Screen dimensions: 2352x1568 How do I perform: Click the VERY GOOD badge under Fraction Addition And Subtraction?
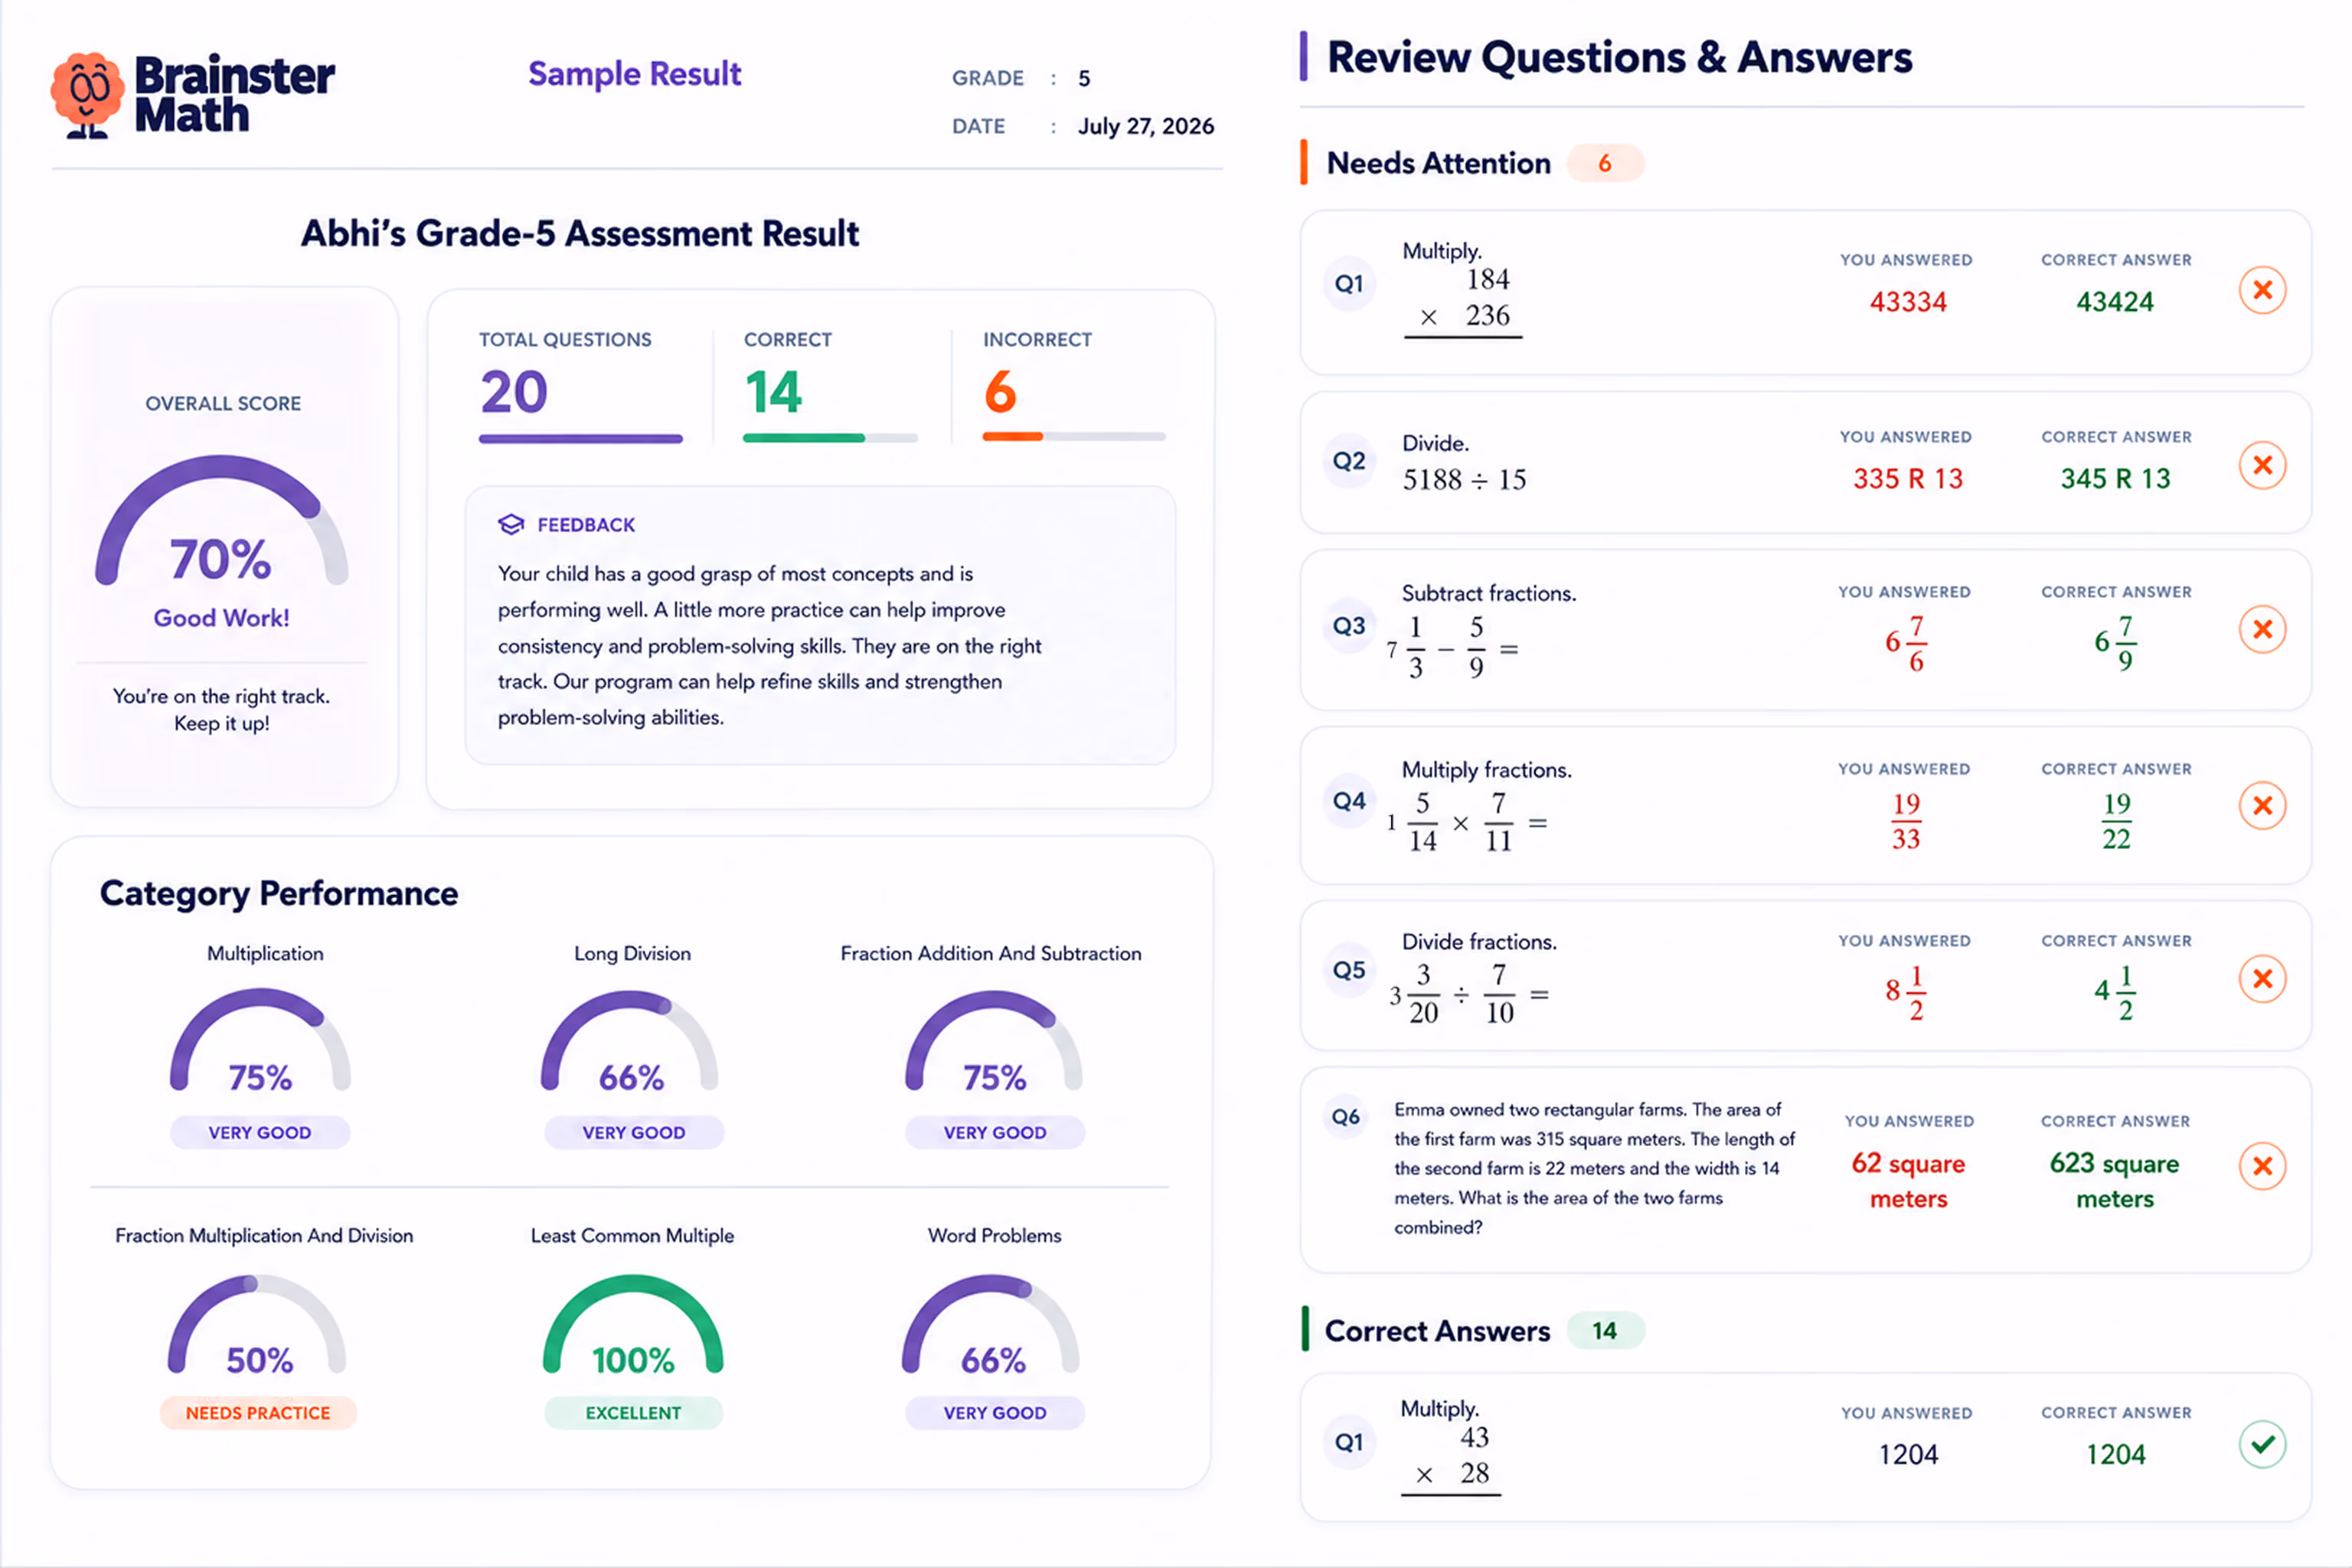point(995,1133)
